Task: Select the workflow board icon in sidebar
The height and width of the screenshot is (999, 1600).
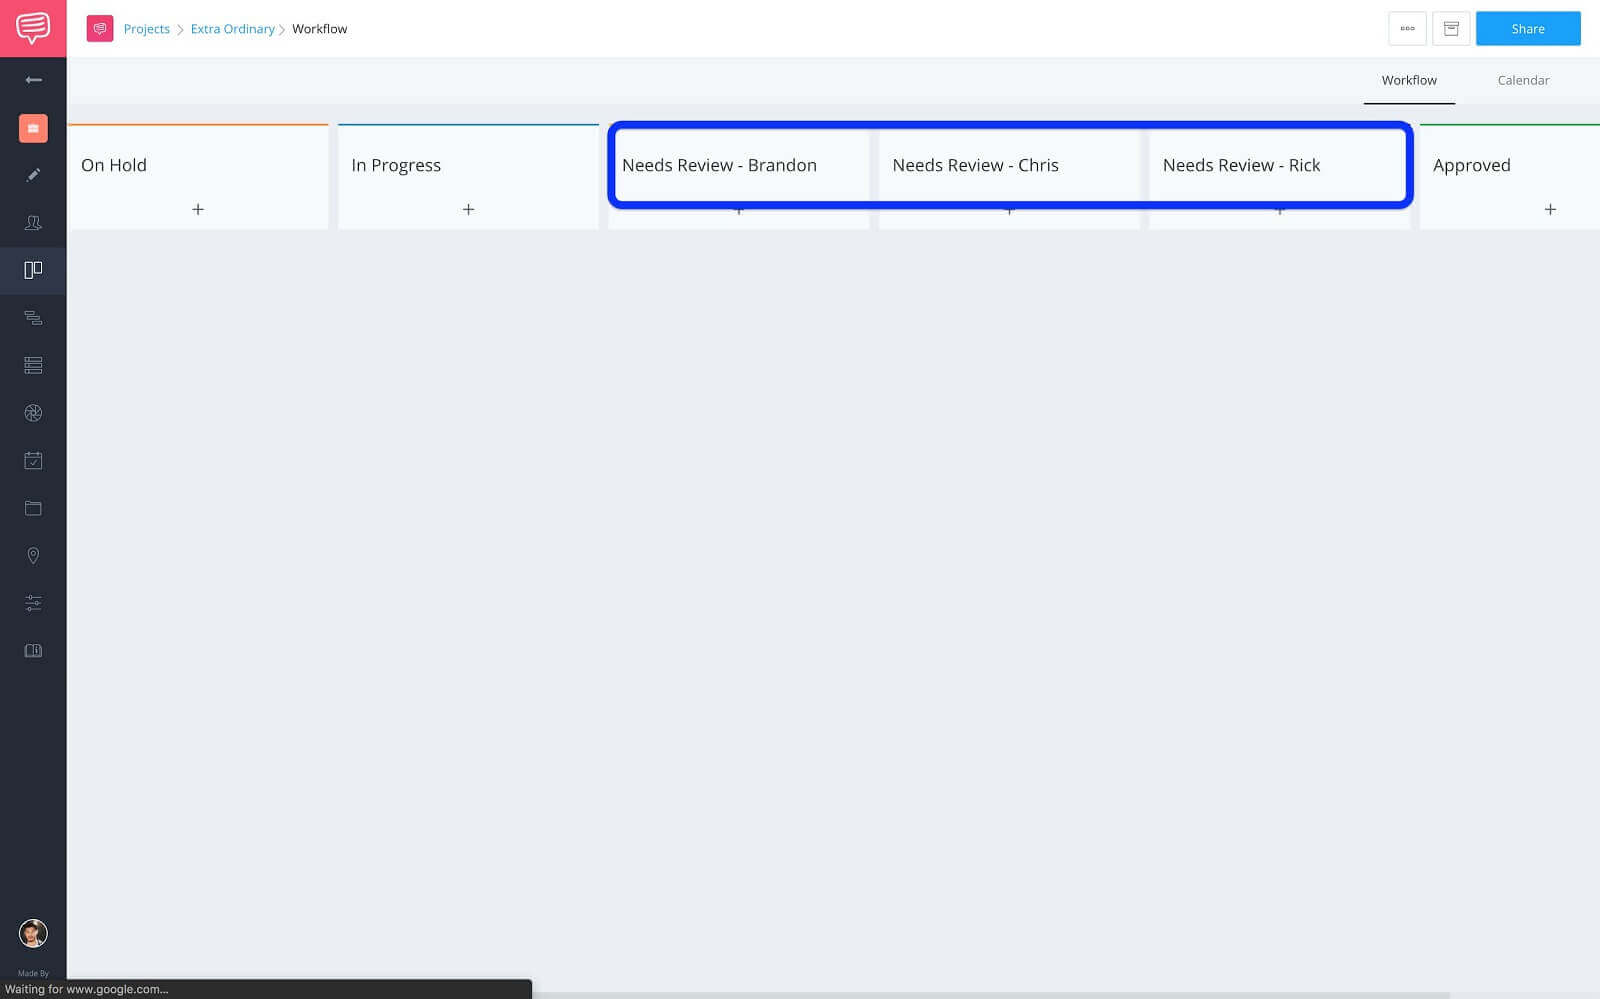Action: pos(33,270)
